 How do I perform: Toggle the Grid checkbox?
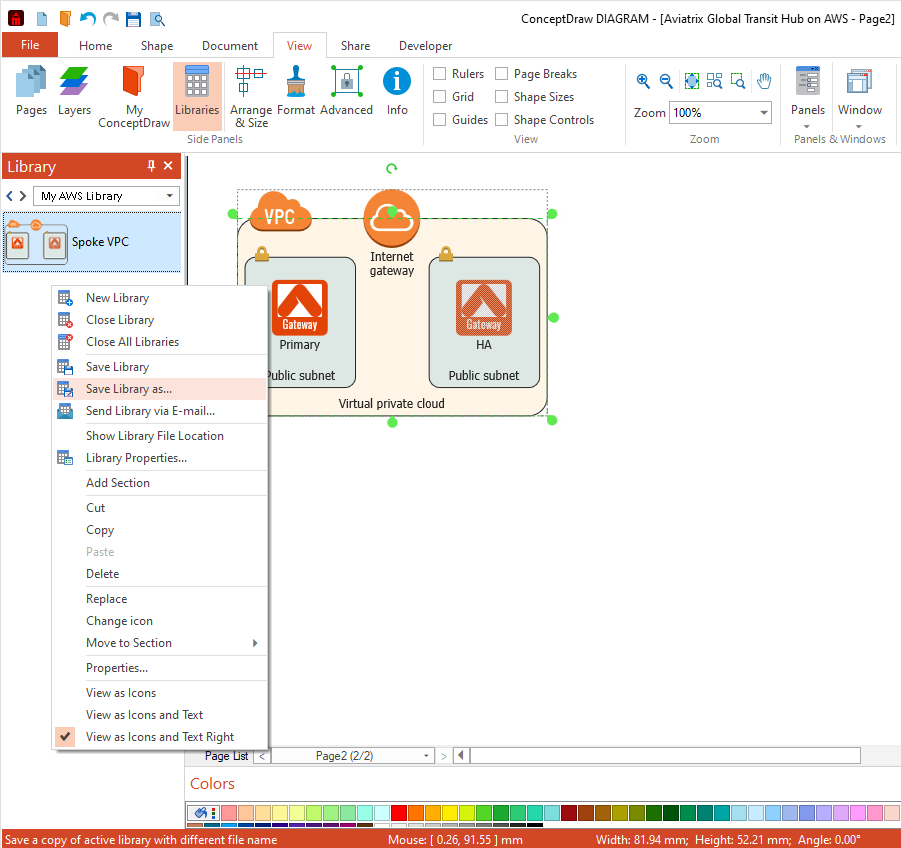click(x=440, y=97)
